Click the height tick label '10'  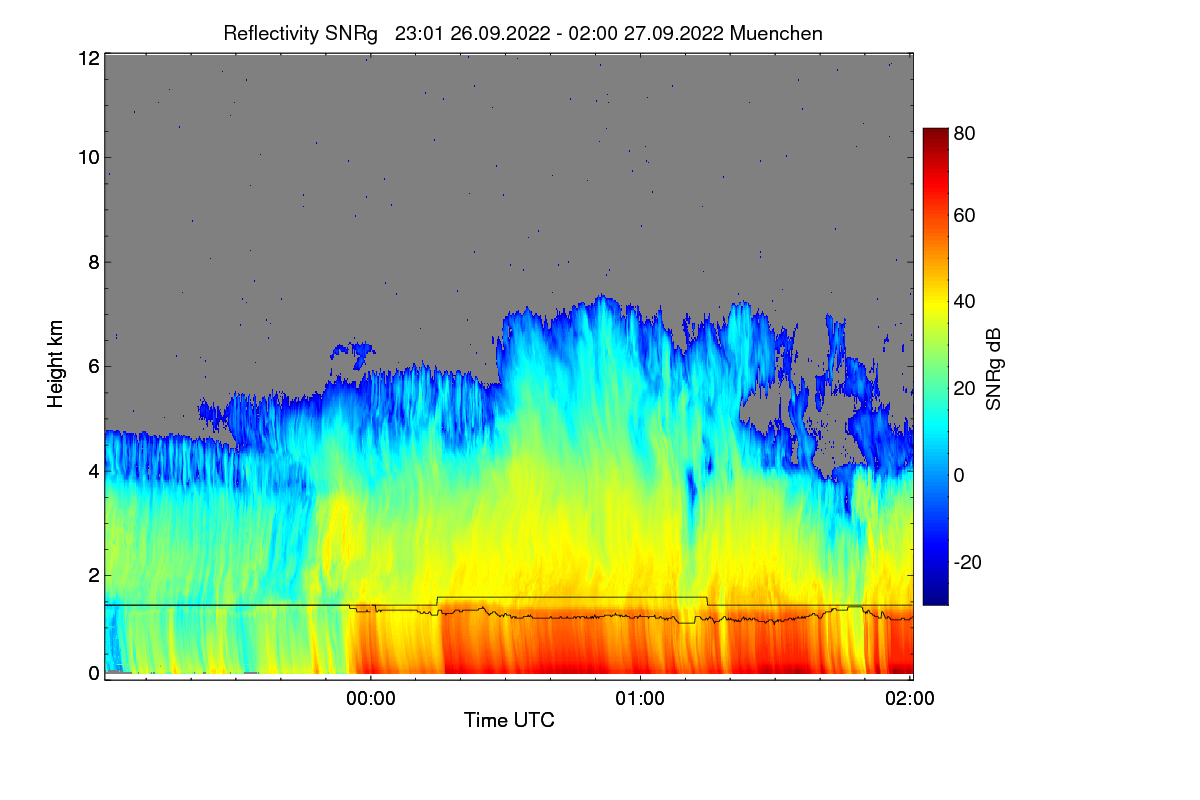[x=88, y=157]
